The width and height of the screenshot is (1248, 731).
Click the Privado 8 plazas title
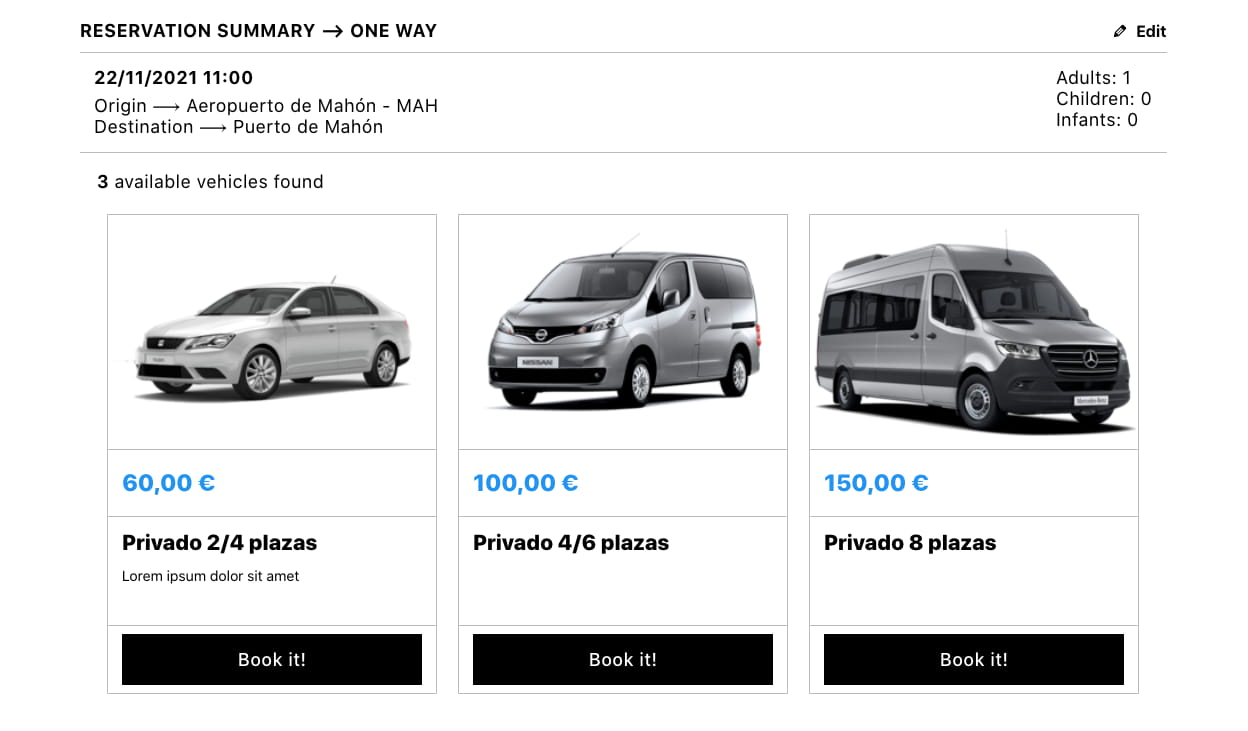910,543
